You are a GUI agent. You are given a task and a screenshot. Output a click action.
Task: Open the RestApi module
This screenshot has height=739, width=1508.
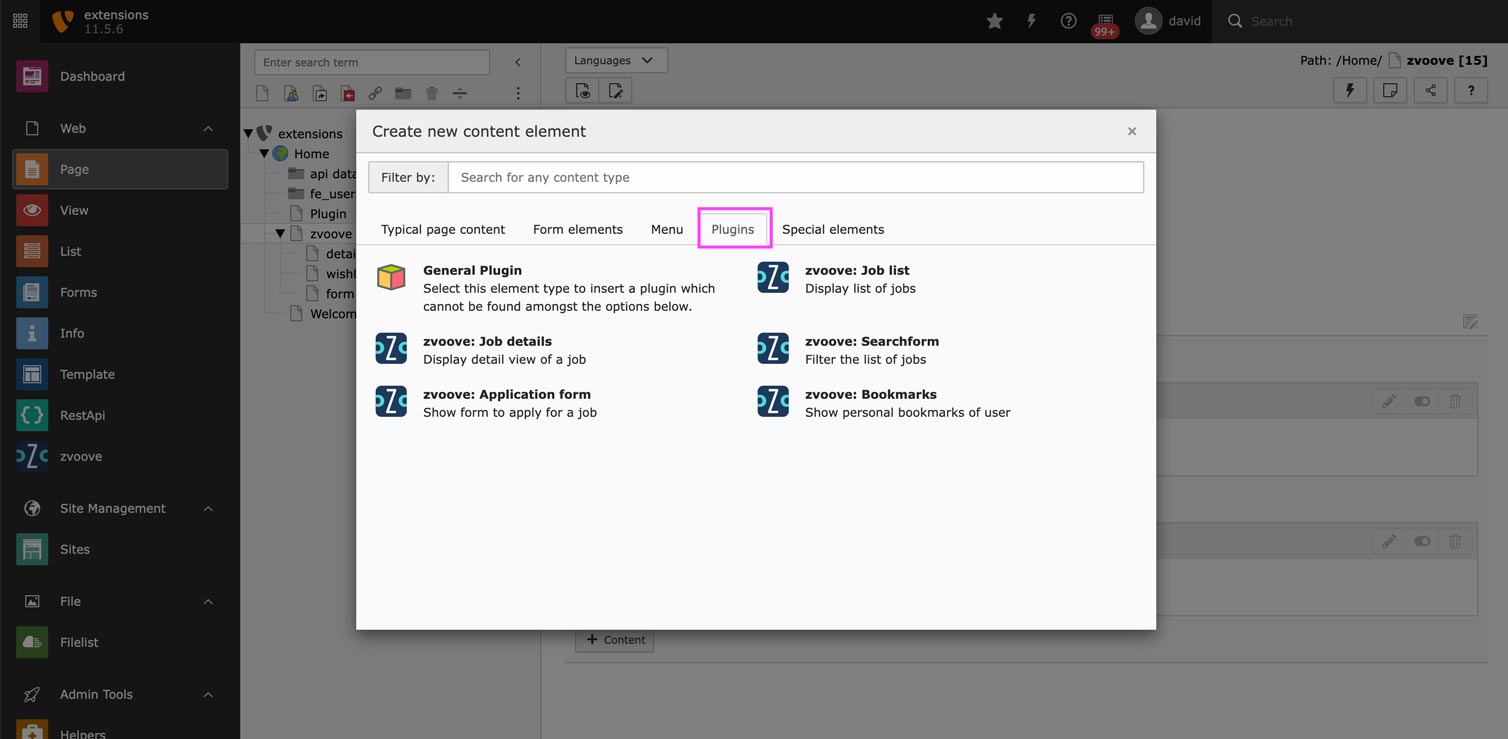coord(120,415)
